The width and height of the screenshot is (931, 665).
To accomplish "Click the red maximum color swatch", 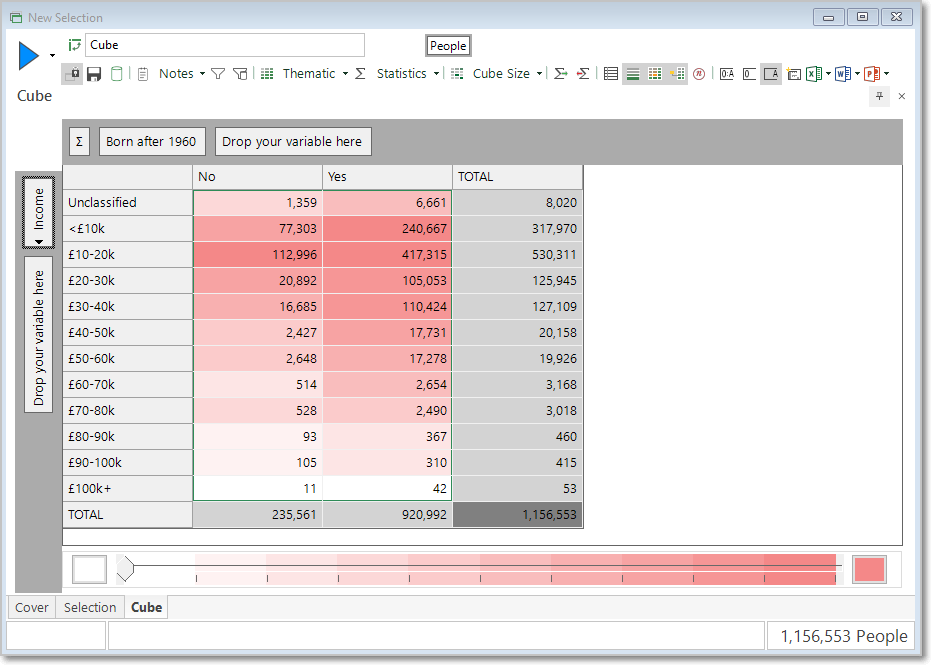I will click(869, 570).
